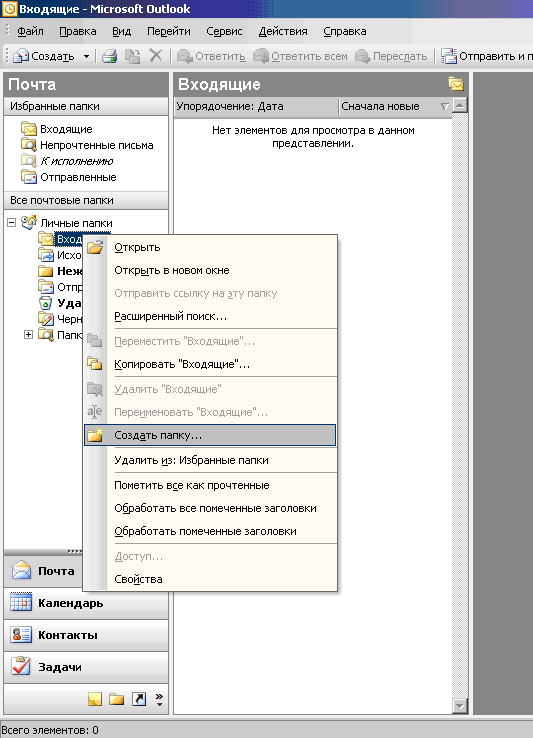Open the navigation pane configure buttons chevron

tap(159, 699)
